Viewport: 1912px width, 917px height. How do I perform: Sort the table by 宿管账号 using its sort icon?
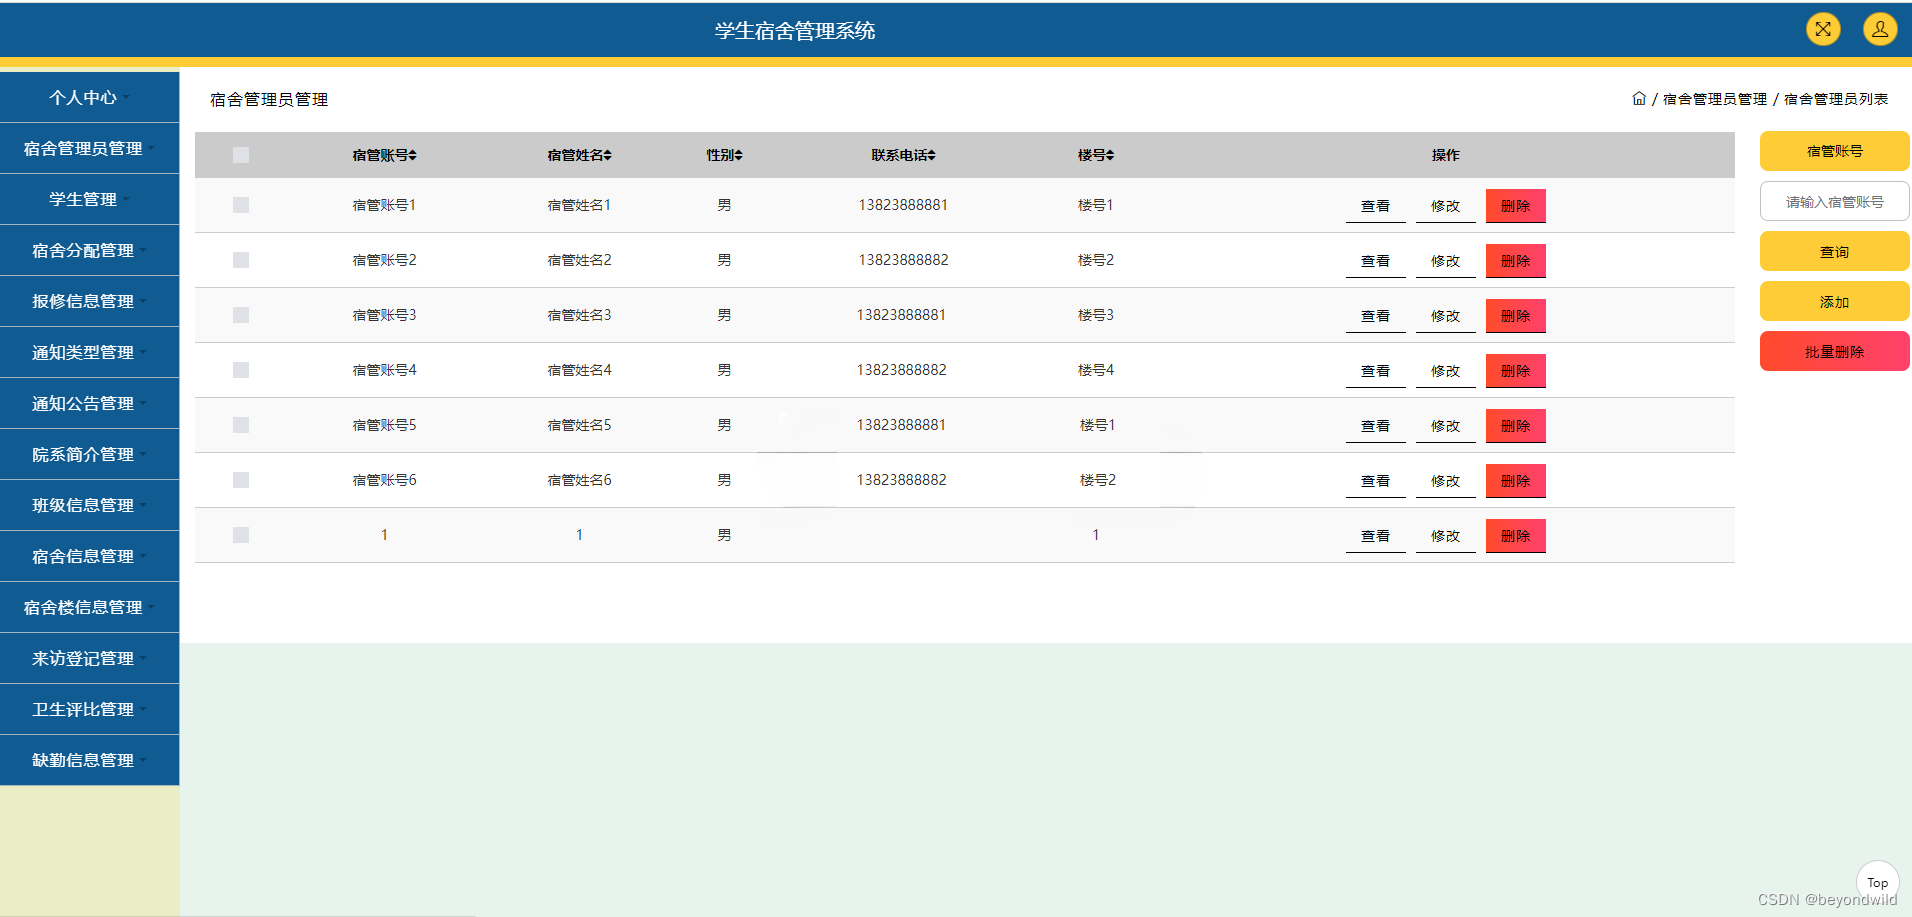pyautogui.click(x=412, y=155)
